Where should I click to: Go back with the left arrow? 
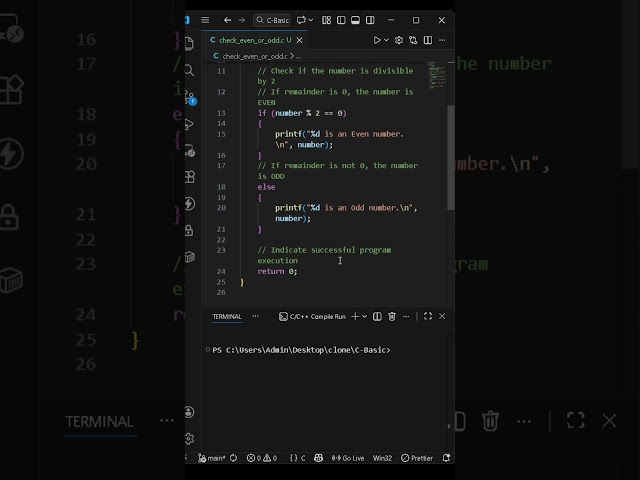pyautogui.click(x=227, y=20)
